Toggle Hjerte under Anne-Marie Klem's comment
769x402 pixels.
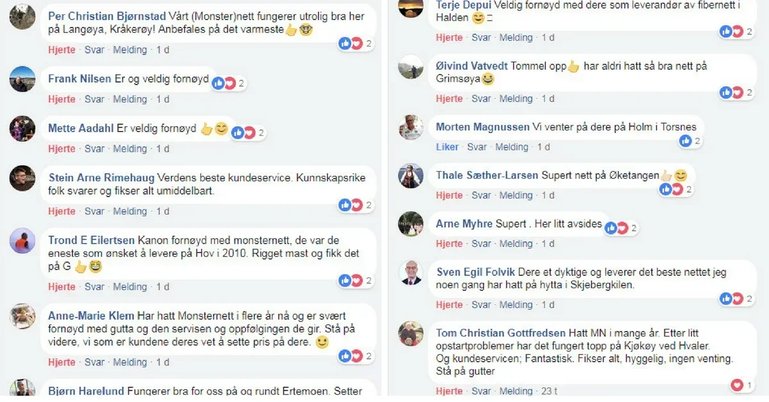(x=62, y=362)
